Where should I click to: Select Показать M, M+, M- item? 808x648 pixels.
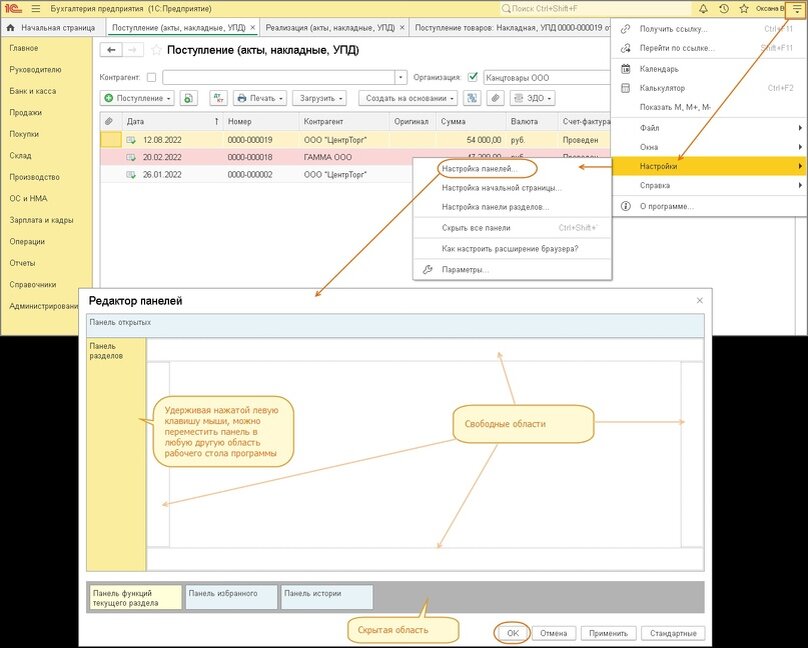coord(709,107)
